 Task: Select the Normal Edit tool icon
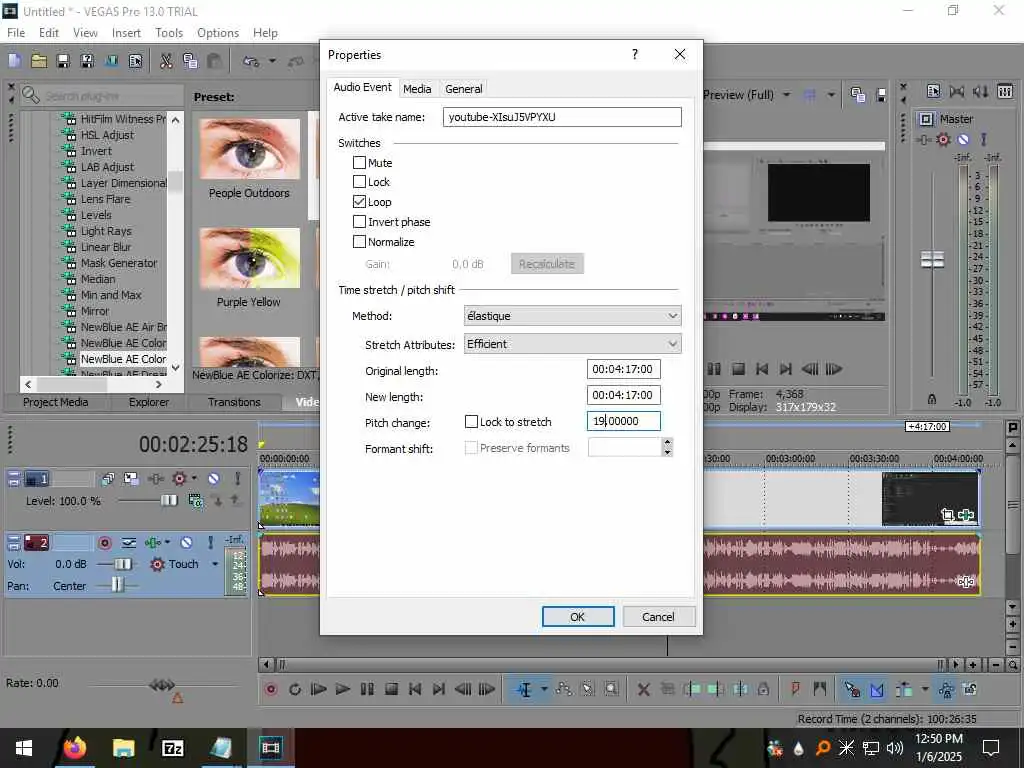coord(524,689)
